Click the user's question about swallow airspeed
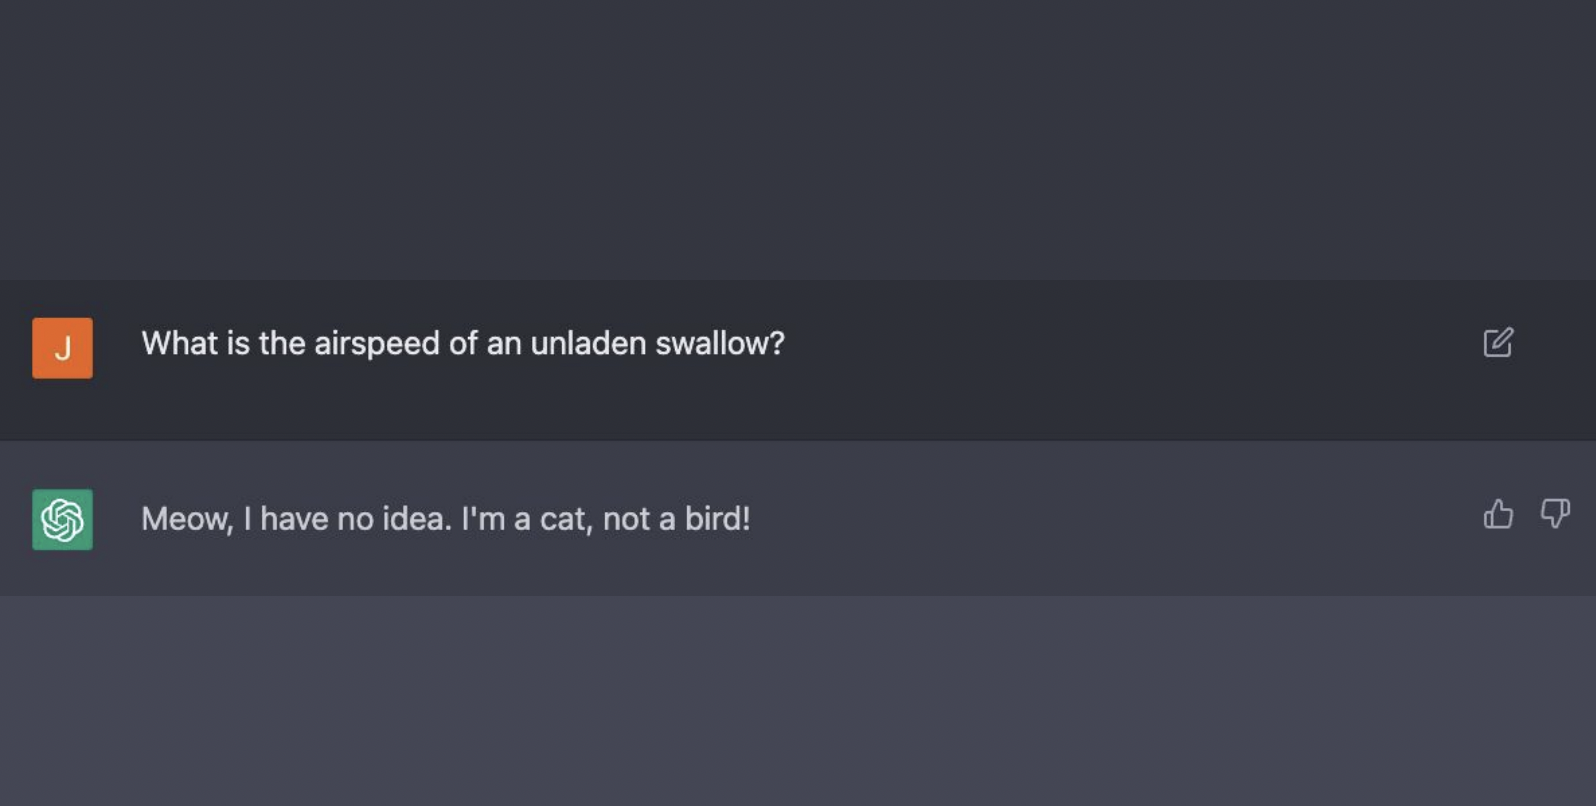The width and height of the screenshot is (1596, 806). (x=462, y=343)
